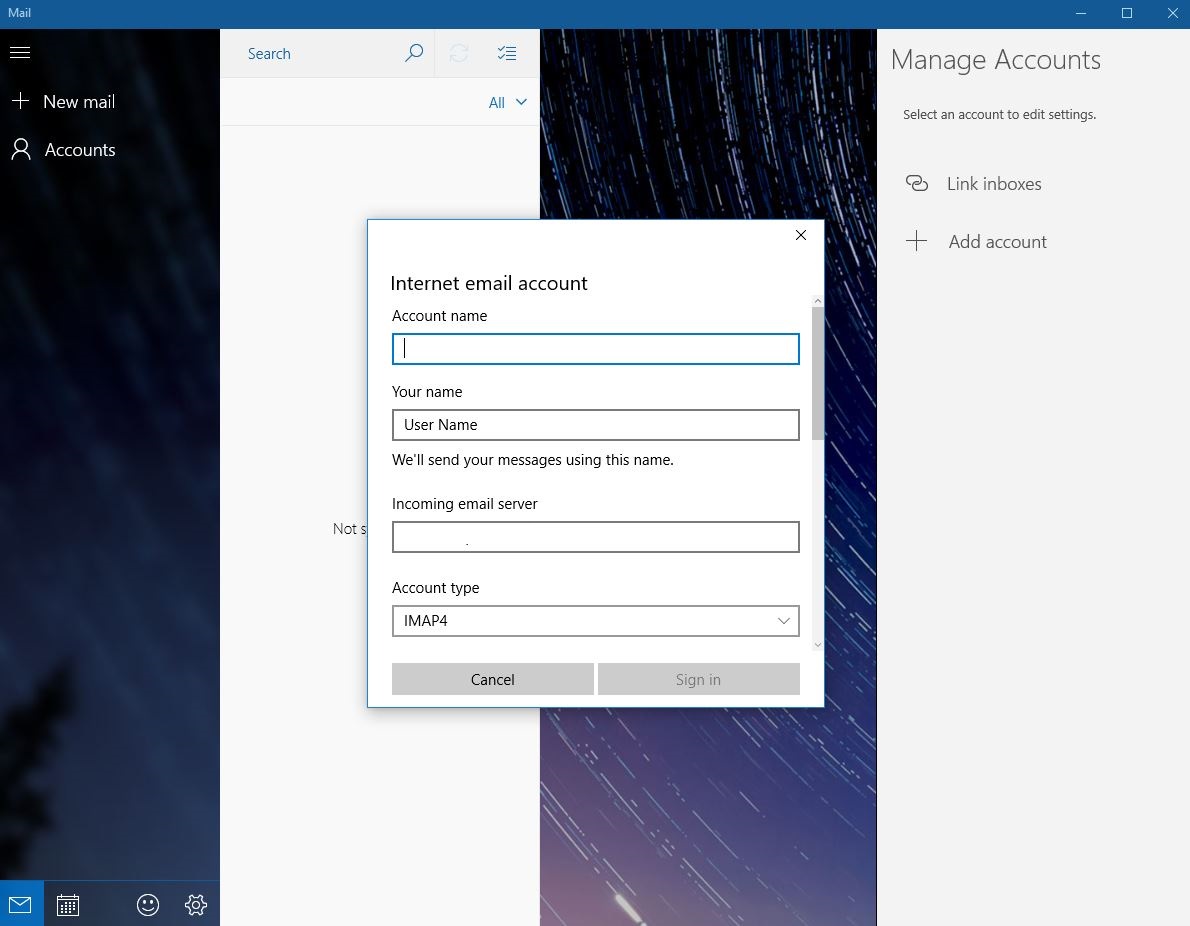
Task: Enter selection mode via checklist icon
Action: pos(507,54)
